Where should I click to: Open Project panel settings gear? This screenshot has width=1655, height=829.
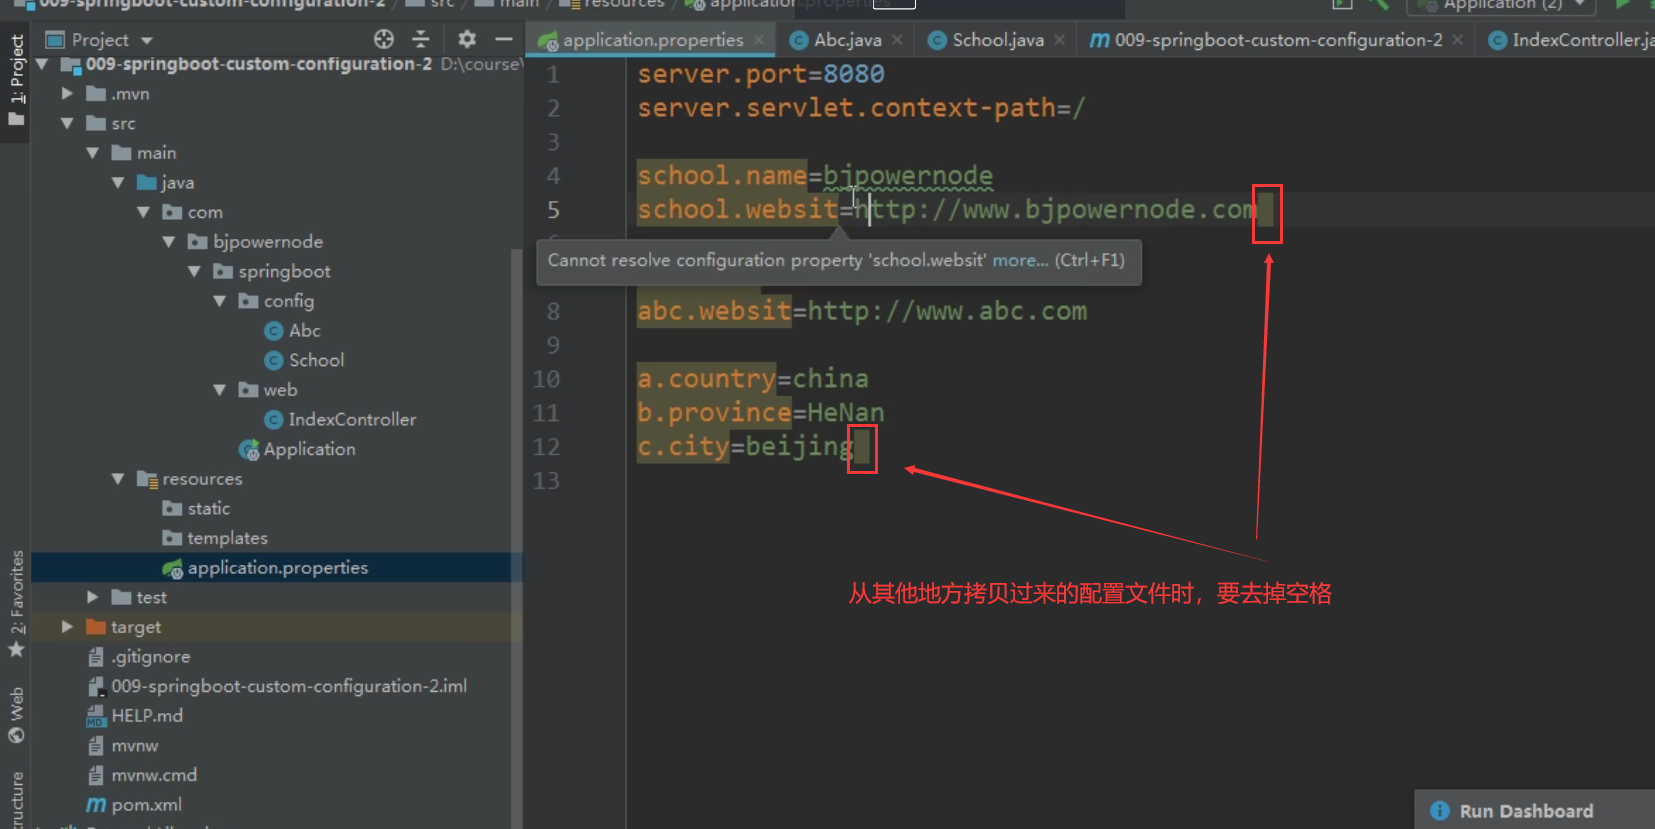(467, 39)
